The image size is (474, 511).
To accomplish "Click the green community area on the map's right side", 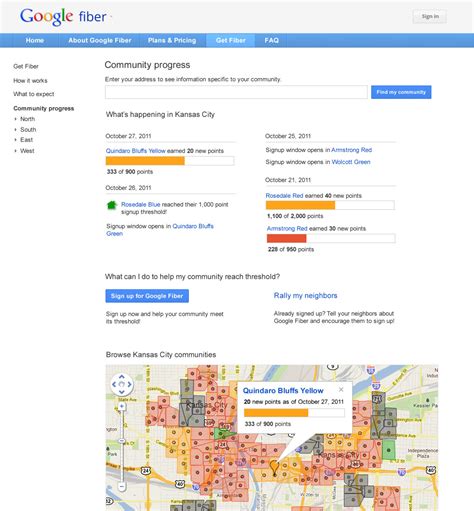I will pos(388,450).
